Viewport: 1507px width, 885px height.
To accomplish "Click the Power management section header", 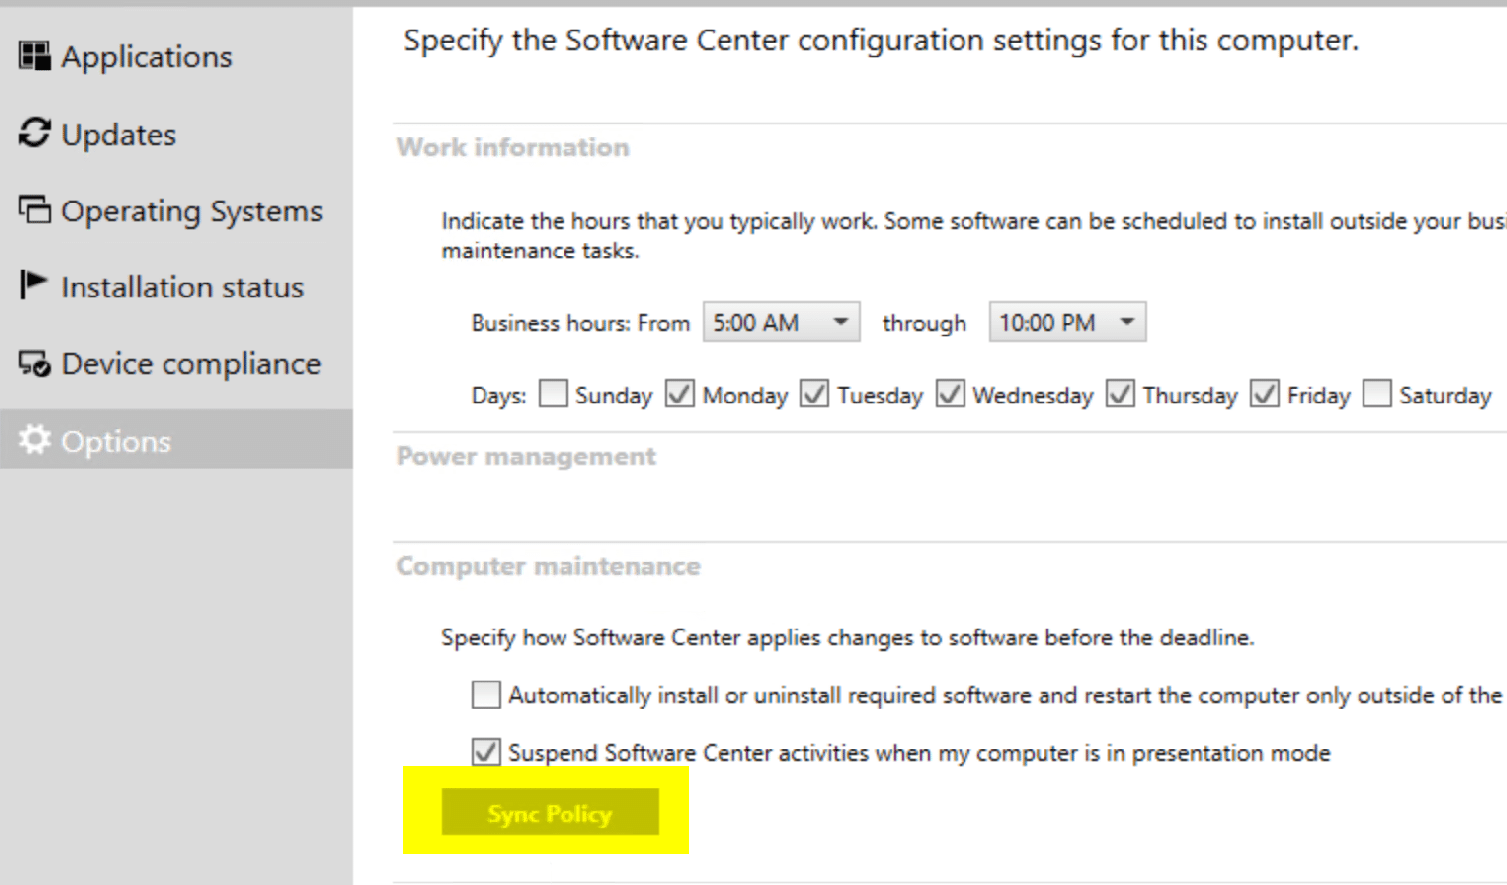I will click(525, 456).
